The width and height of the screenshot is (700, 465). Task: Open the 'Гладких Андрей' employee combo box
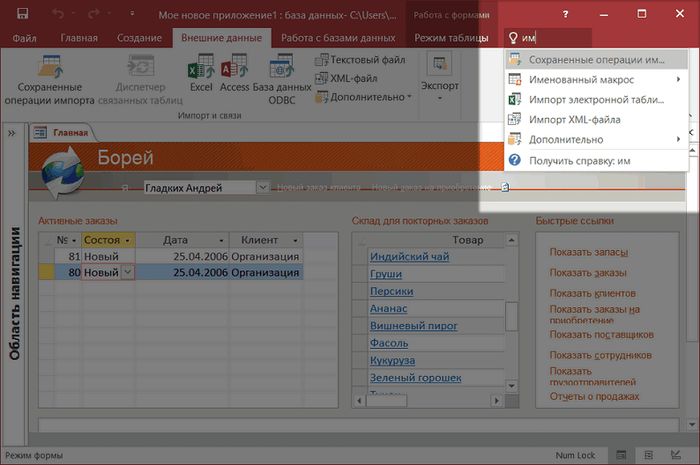point(263,187)
